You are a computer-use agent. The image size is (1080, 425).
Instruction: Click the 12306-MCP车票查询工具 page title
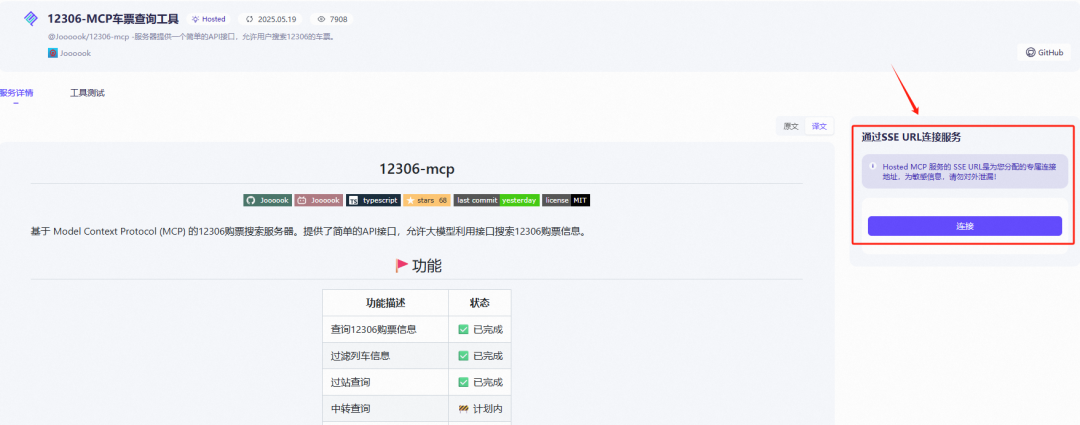113,19
